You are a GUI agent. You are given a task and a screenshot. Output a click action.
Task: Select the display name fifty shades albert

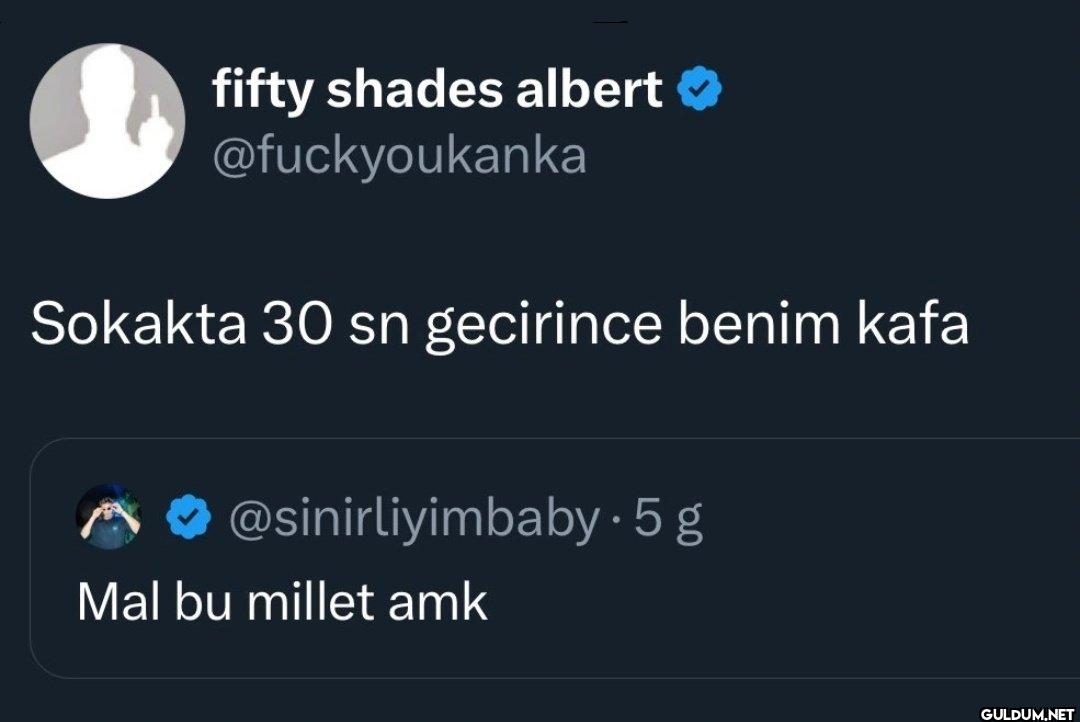click(x=436, y=91)
